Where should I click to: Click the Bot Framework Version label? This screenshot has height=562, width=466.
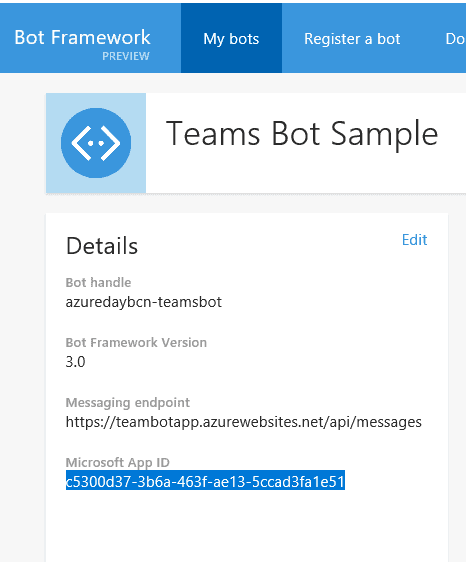click(136, 343)
